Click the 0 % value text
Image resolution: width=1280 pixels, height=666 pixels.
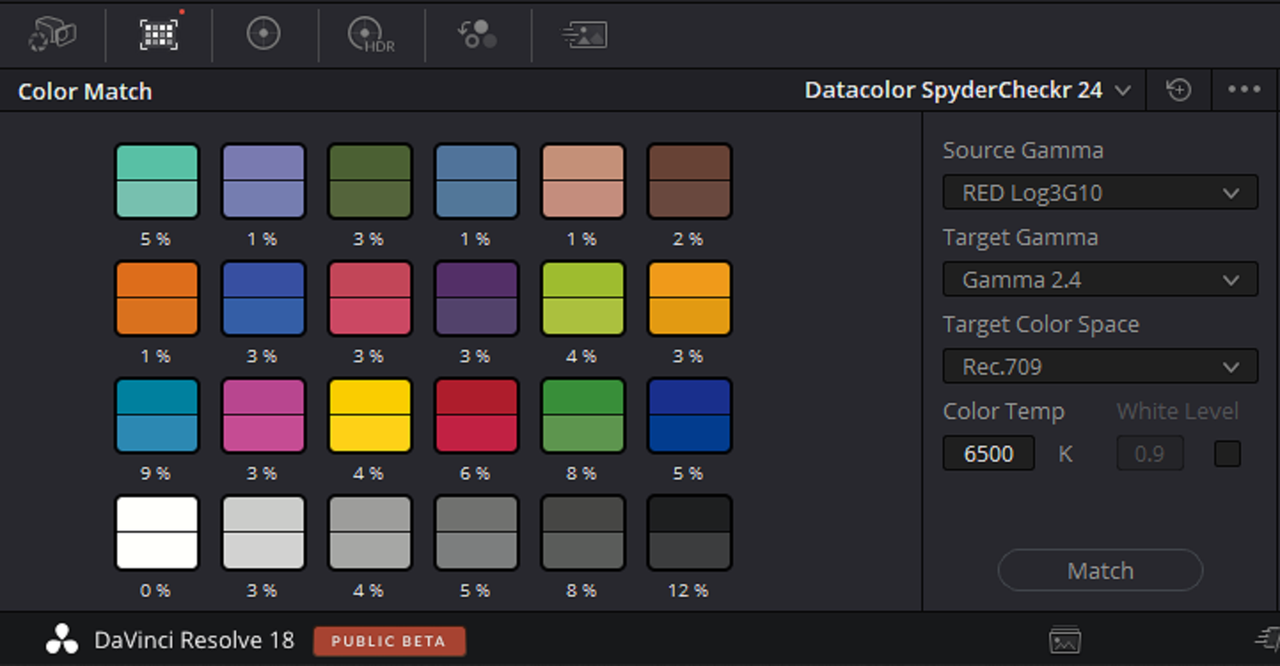click(x=156, y=591)
